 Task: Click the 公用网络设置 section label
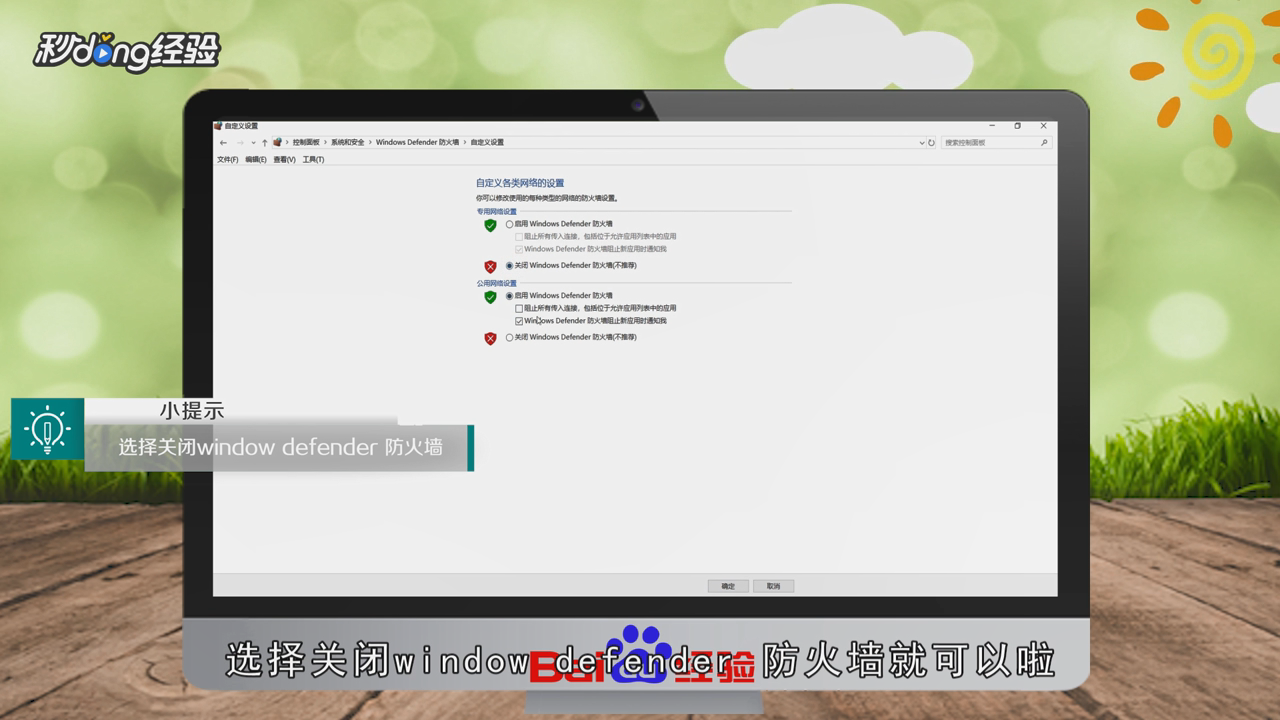(496, 284)
